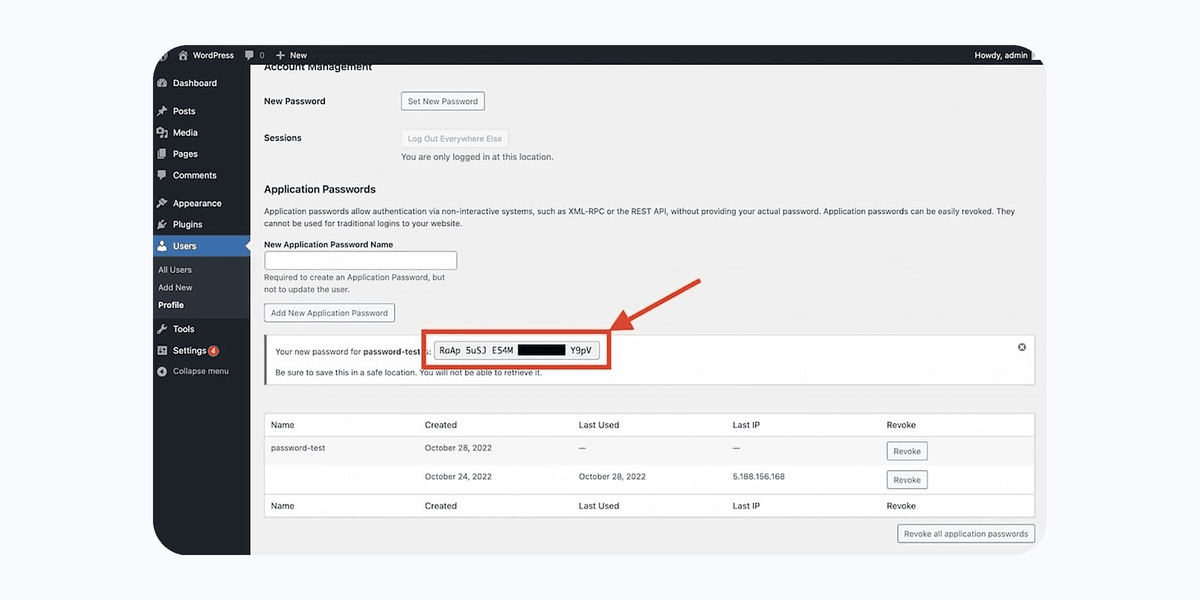Screen dimensions: 1200x600
Task: Select the generated application password field
Action: (516, 351)
